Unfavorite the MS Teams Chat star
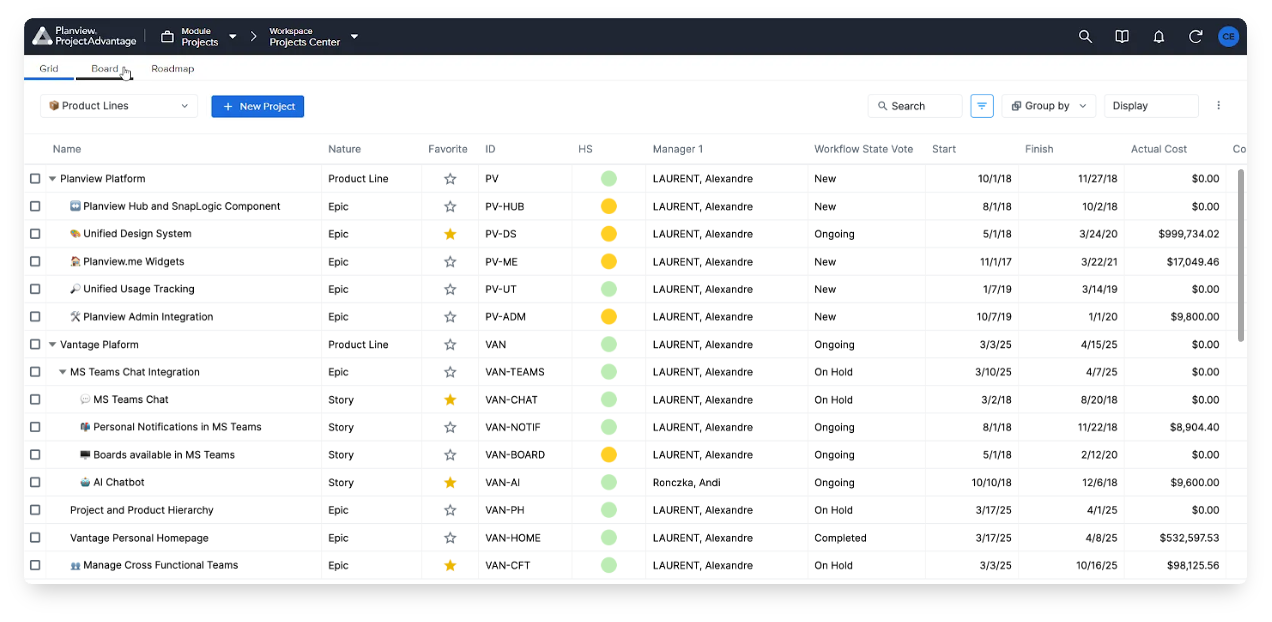1272x622 pixels. [x=450, y=400]
